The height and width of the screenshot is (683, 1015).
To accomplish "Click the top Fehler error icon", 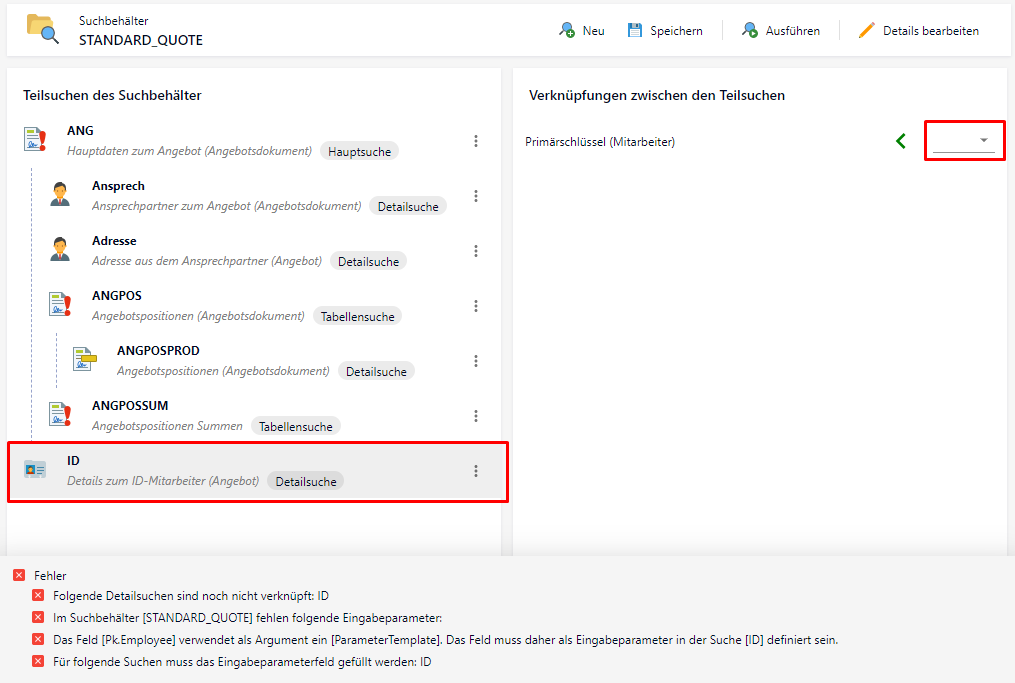I will pyautogui.click(x=19, y=575).
